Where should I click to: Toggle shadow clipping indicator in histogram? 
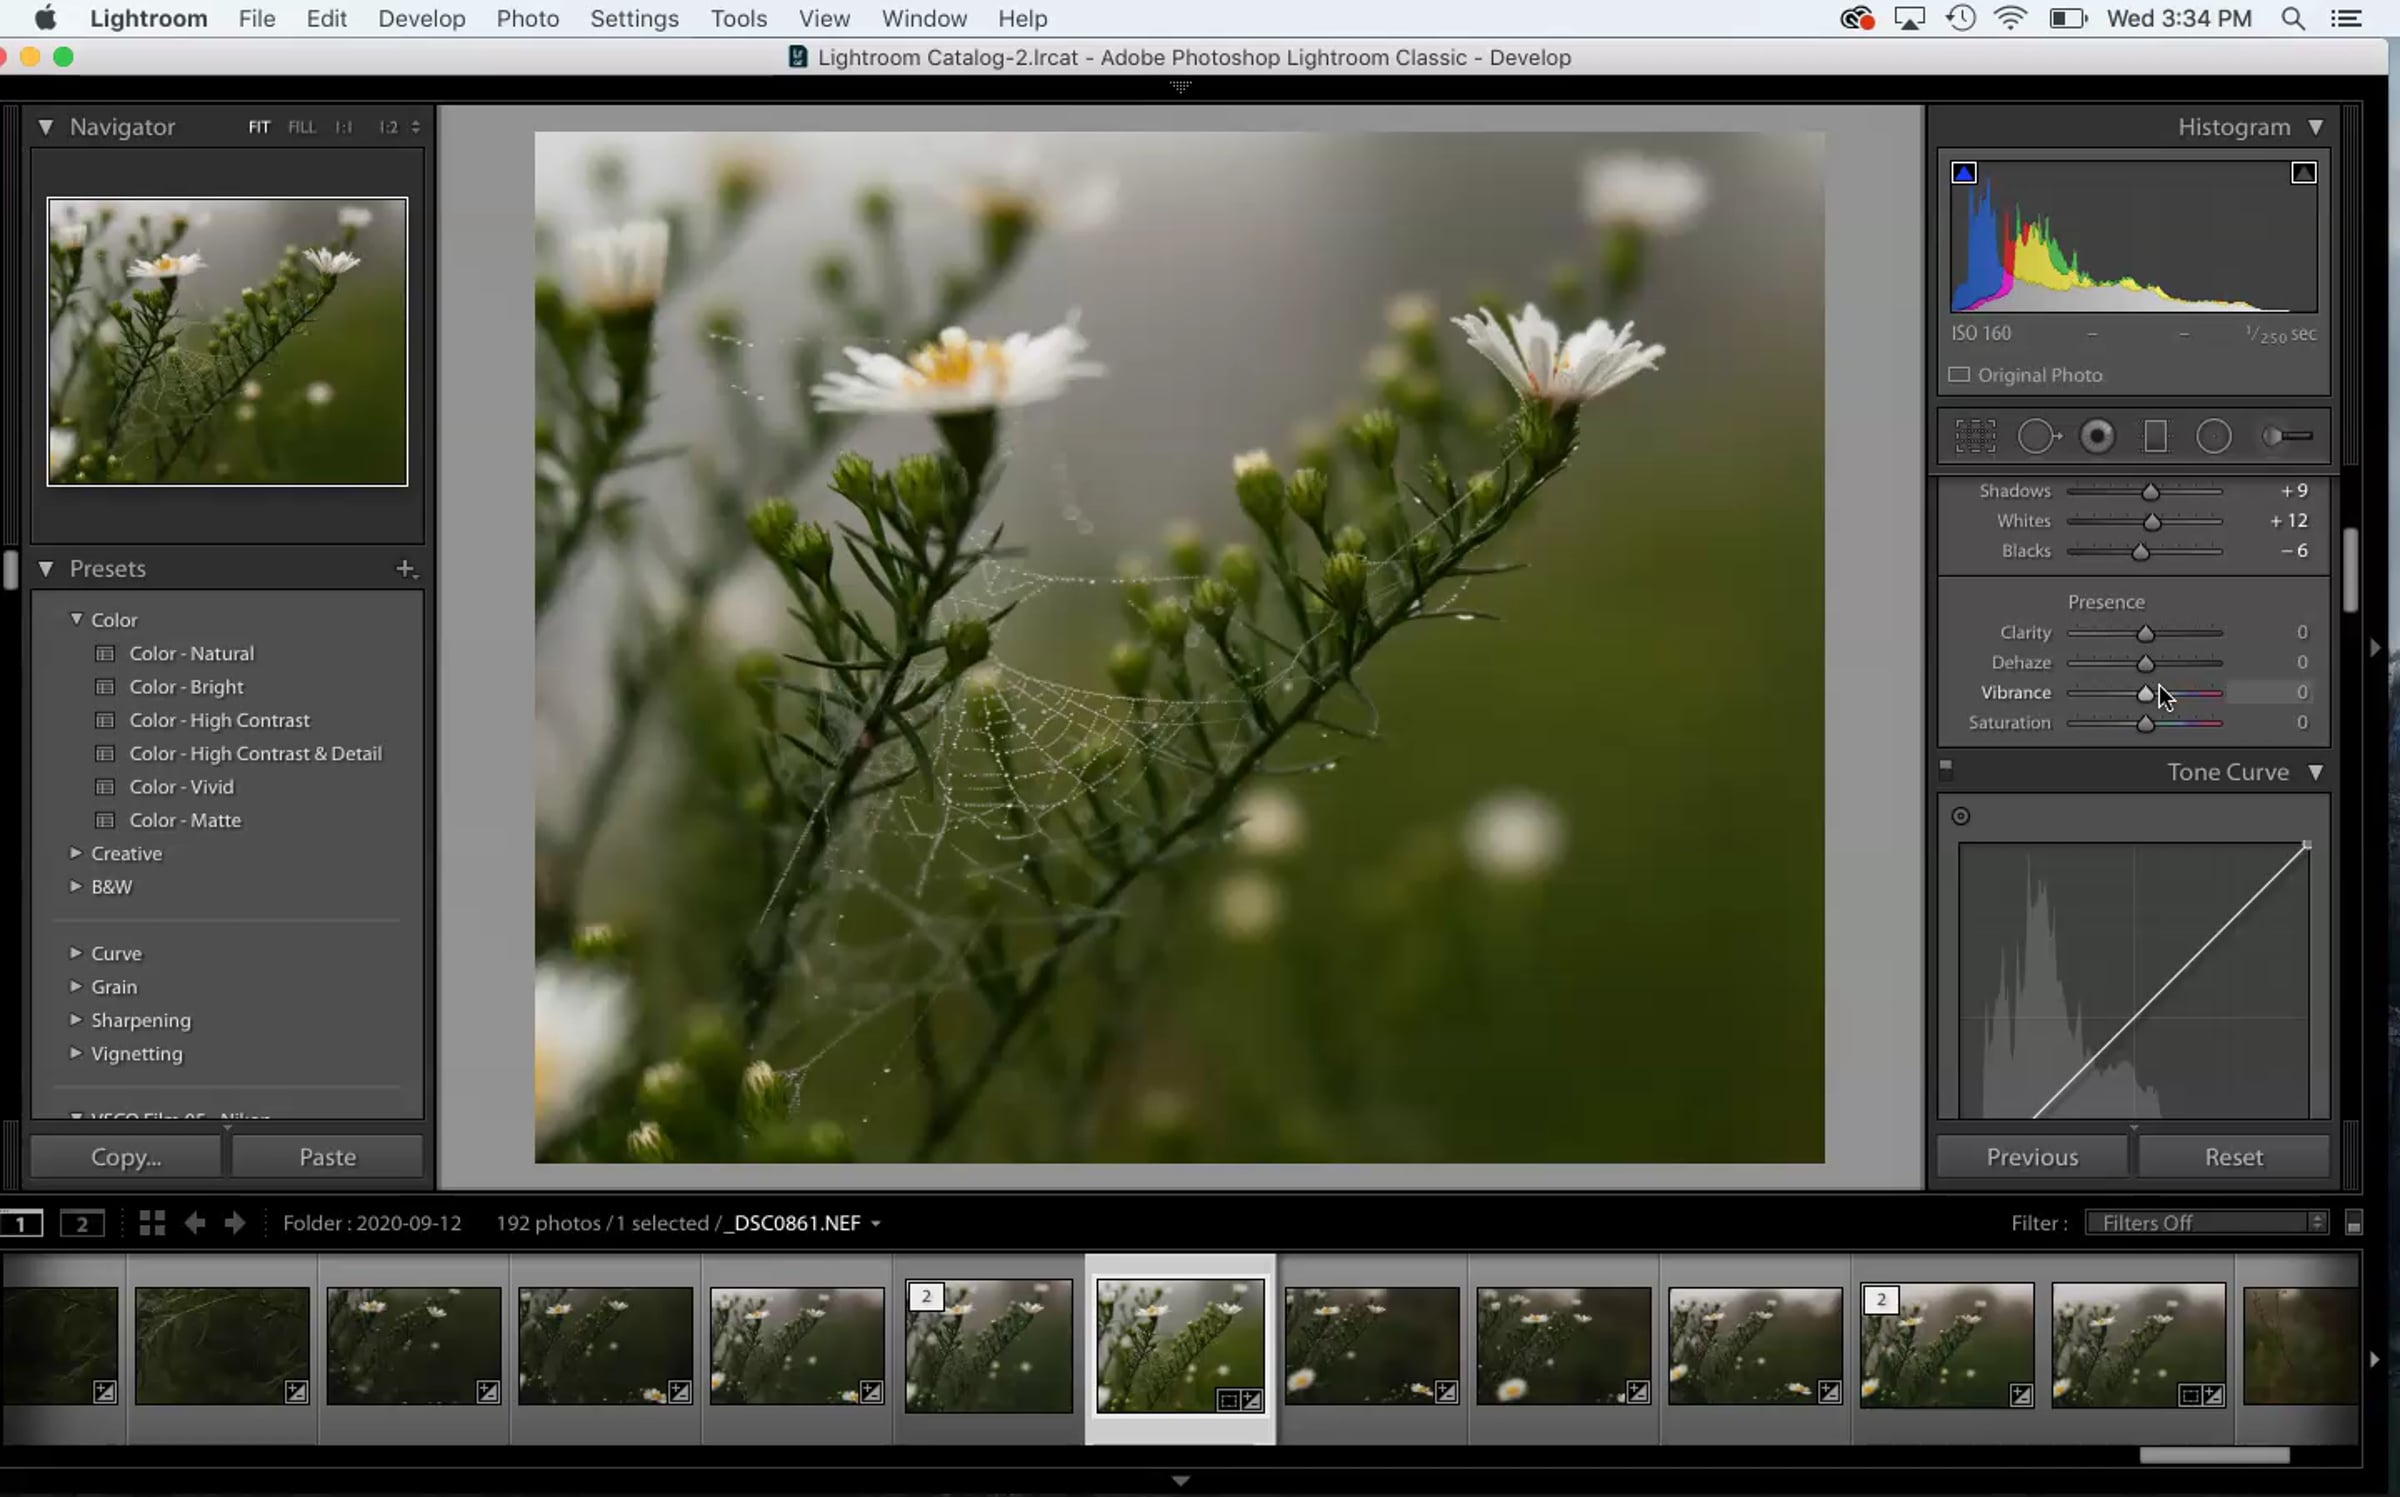tap(1964, 173)
